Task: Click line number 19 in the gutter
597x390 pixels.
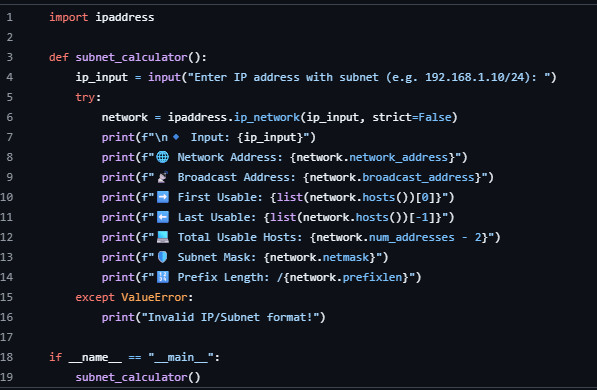Action: point(6,377)
